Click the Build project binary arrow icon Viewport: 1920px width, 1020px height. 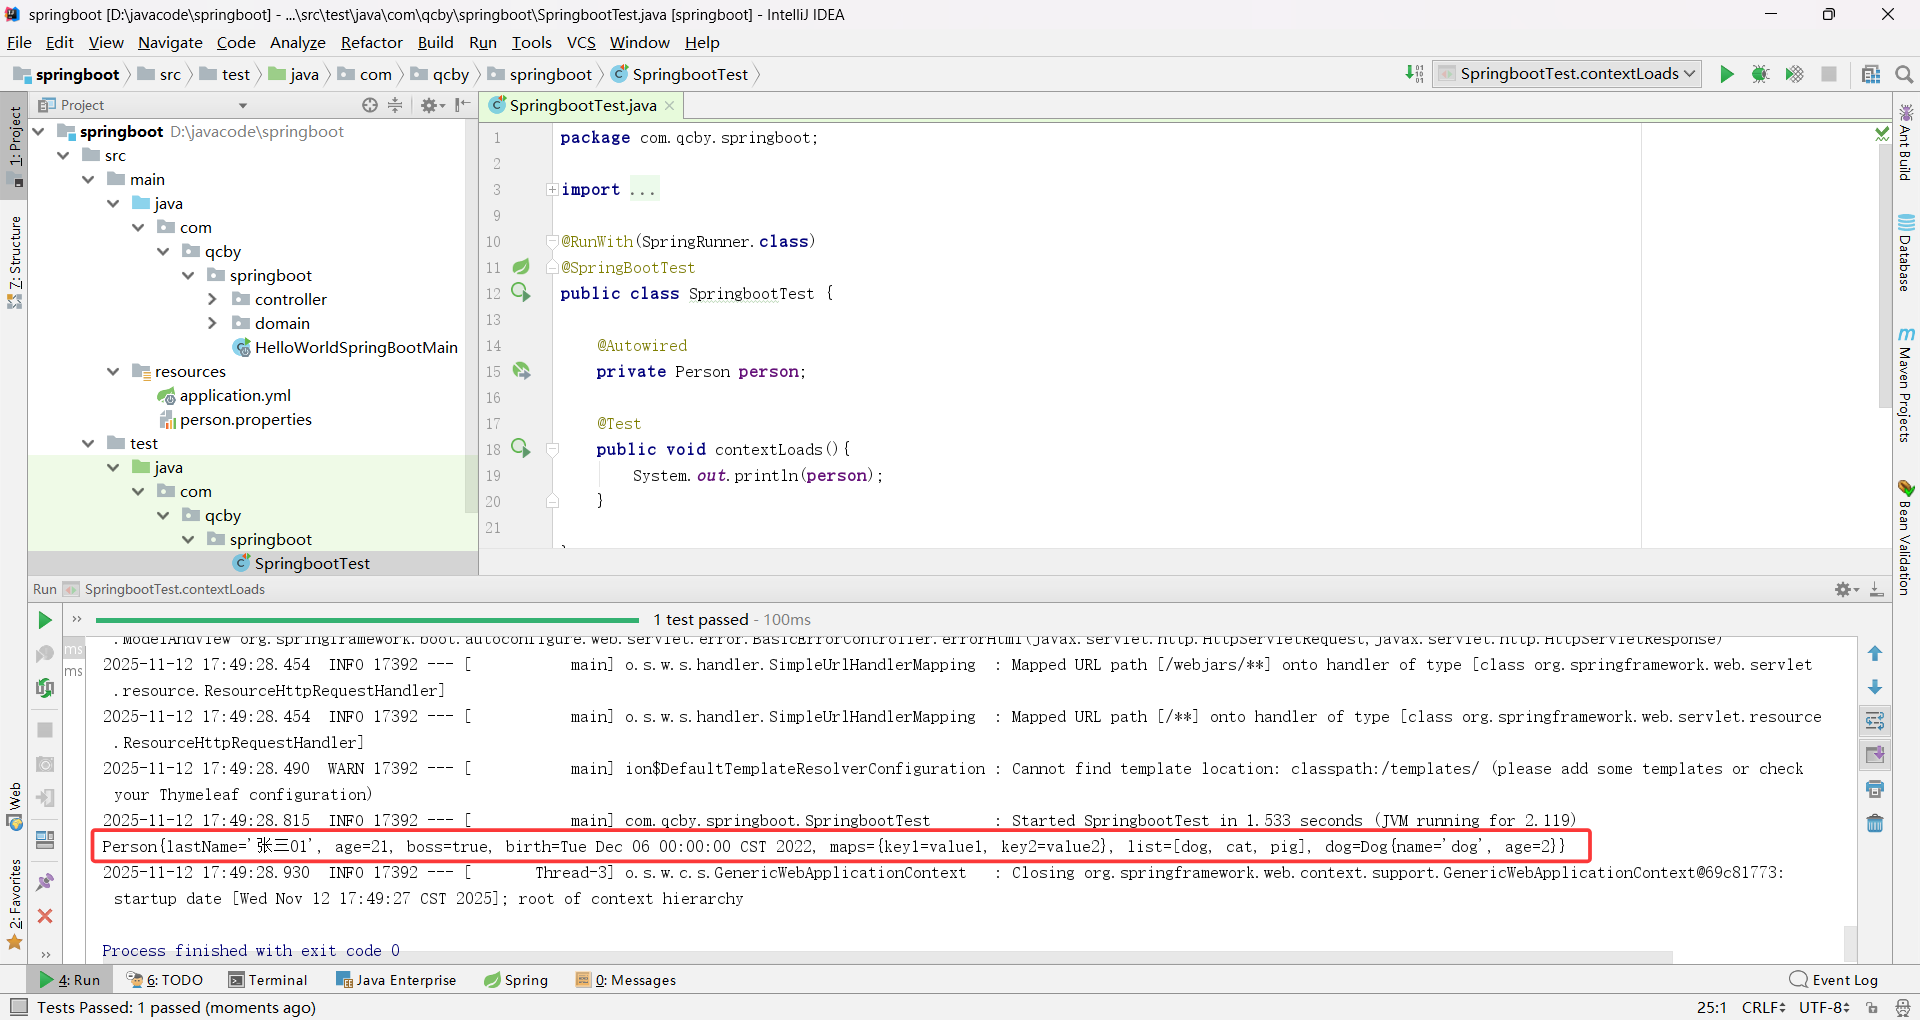click(1414, 74)
